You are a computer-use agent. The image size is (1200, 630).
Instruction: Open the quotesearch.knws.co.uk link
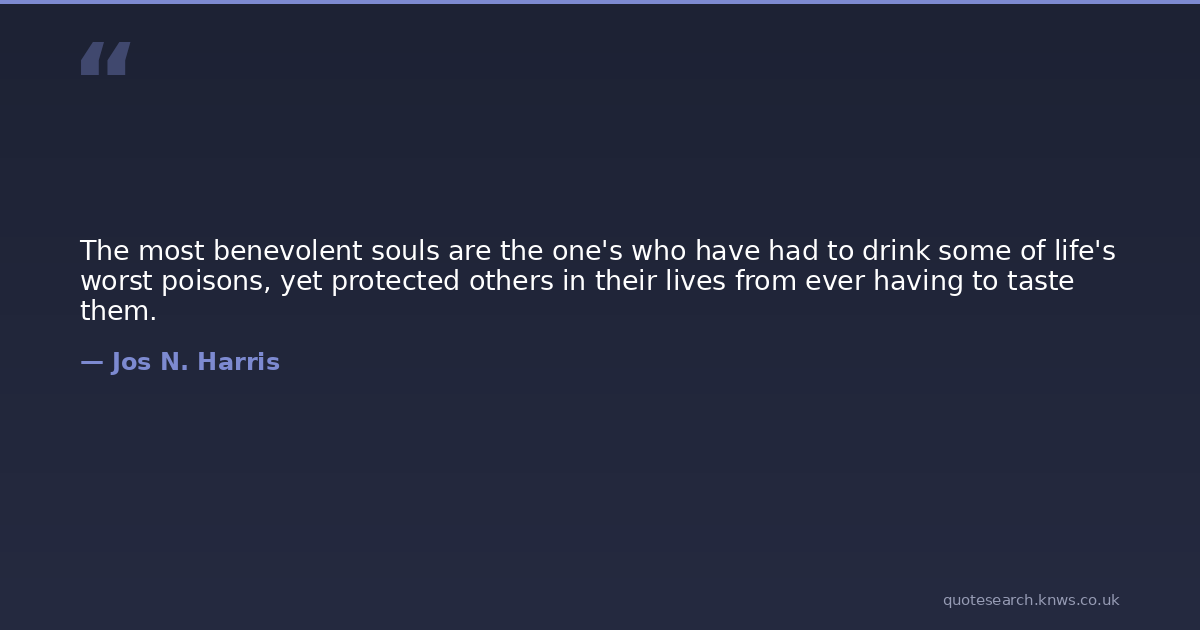tap(1031, 600)
